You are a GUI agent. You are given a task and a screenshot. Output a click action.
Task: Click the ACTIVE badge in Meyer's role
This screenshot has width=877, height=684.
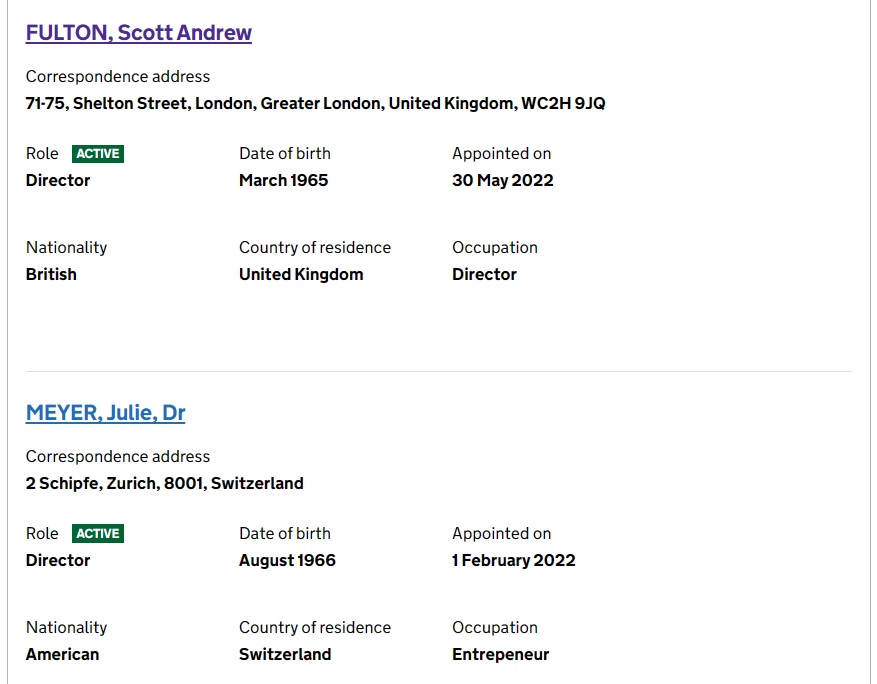98,534
